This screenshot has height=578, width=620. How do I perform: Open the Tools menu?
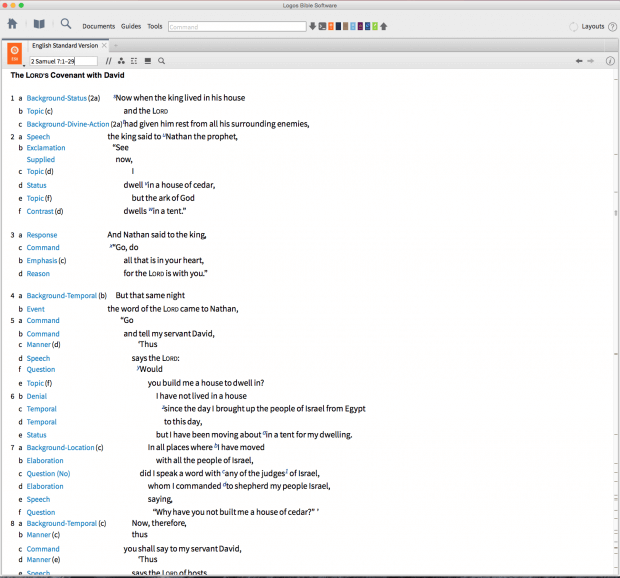[155, 26]
